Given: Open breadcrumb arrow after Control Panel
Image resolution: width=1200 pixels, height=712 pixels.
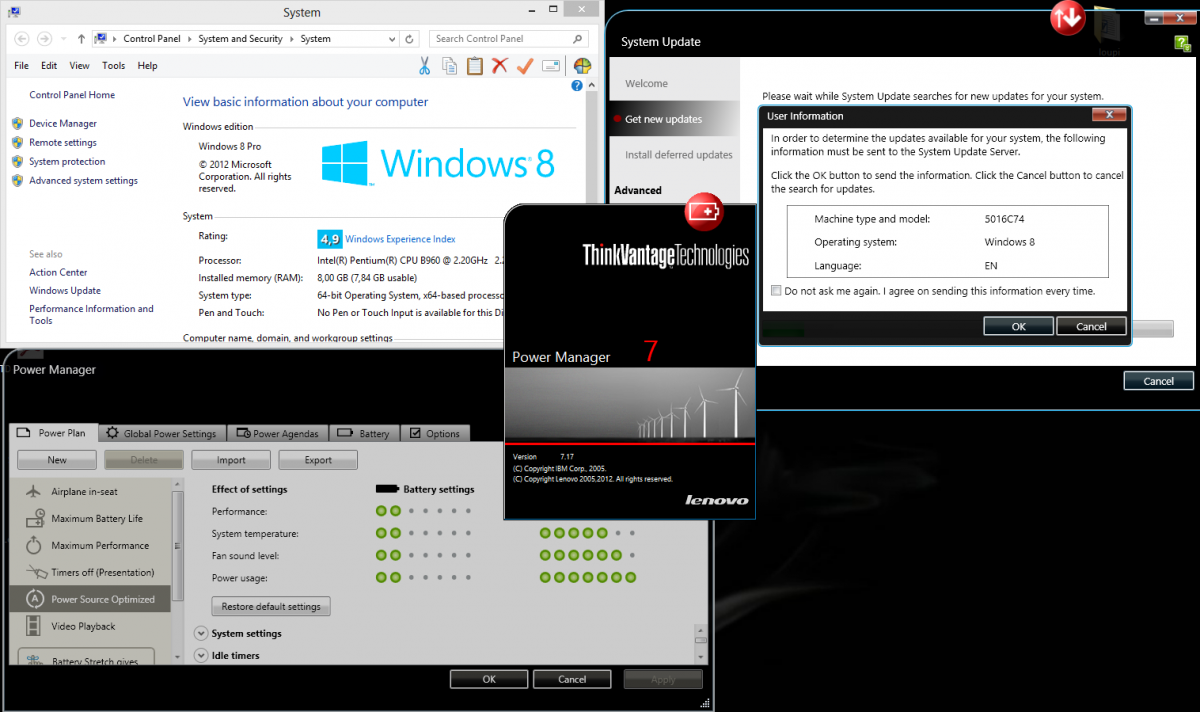Looking at the screenshot, I should [190, 39].
